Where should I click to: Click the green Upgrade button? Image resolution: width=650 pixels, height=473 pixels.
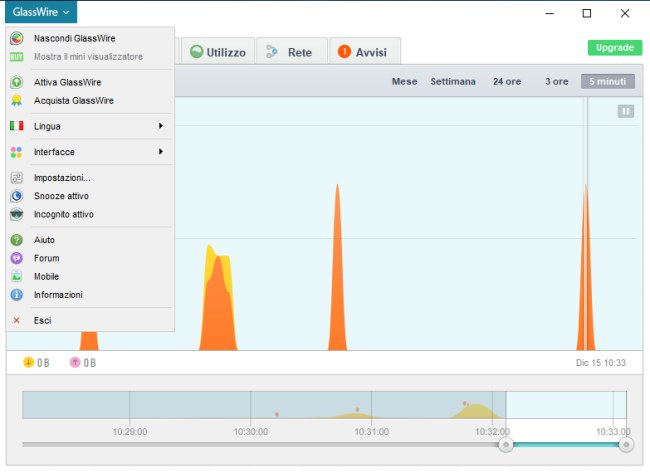click(x=615, y=48)
